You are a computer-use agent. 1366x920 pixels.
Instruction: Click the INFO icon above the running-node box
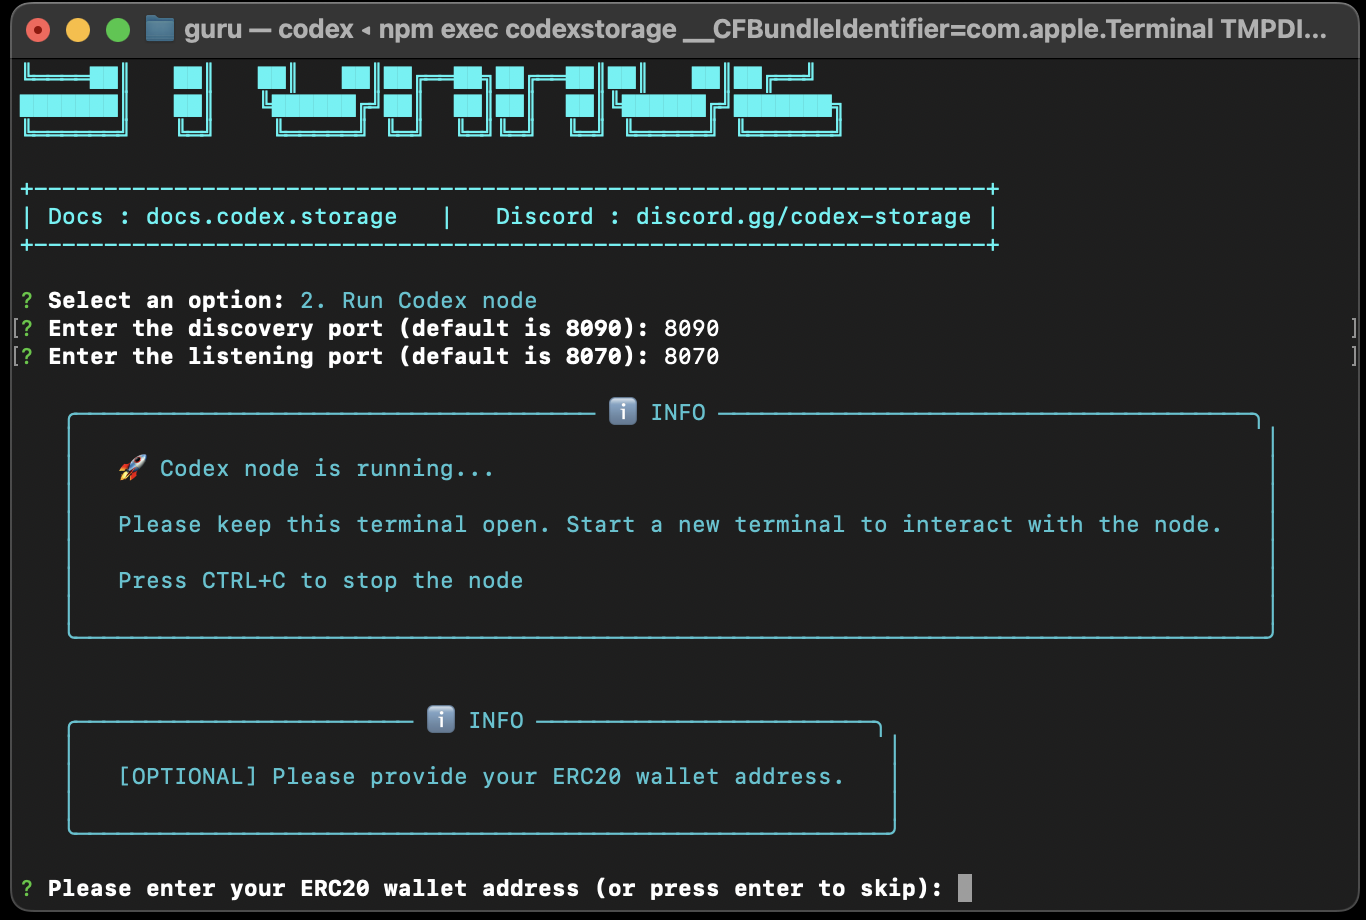pos(622,411)
